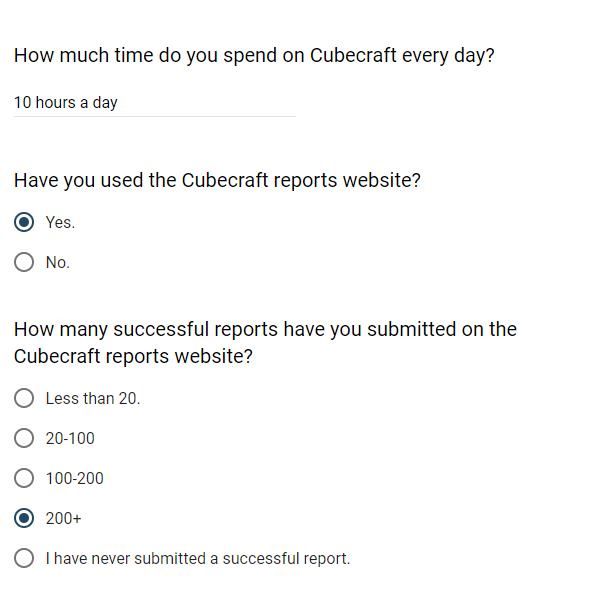This screenshot has height=602, width=599.
Task: Click the selected "200+" radio circle
Action: coord(24,518)
